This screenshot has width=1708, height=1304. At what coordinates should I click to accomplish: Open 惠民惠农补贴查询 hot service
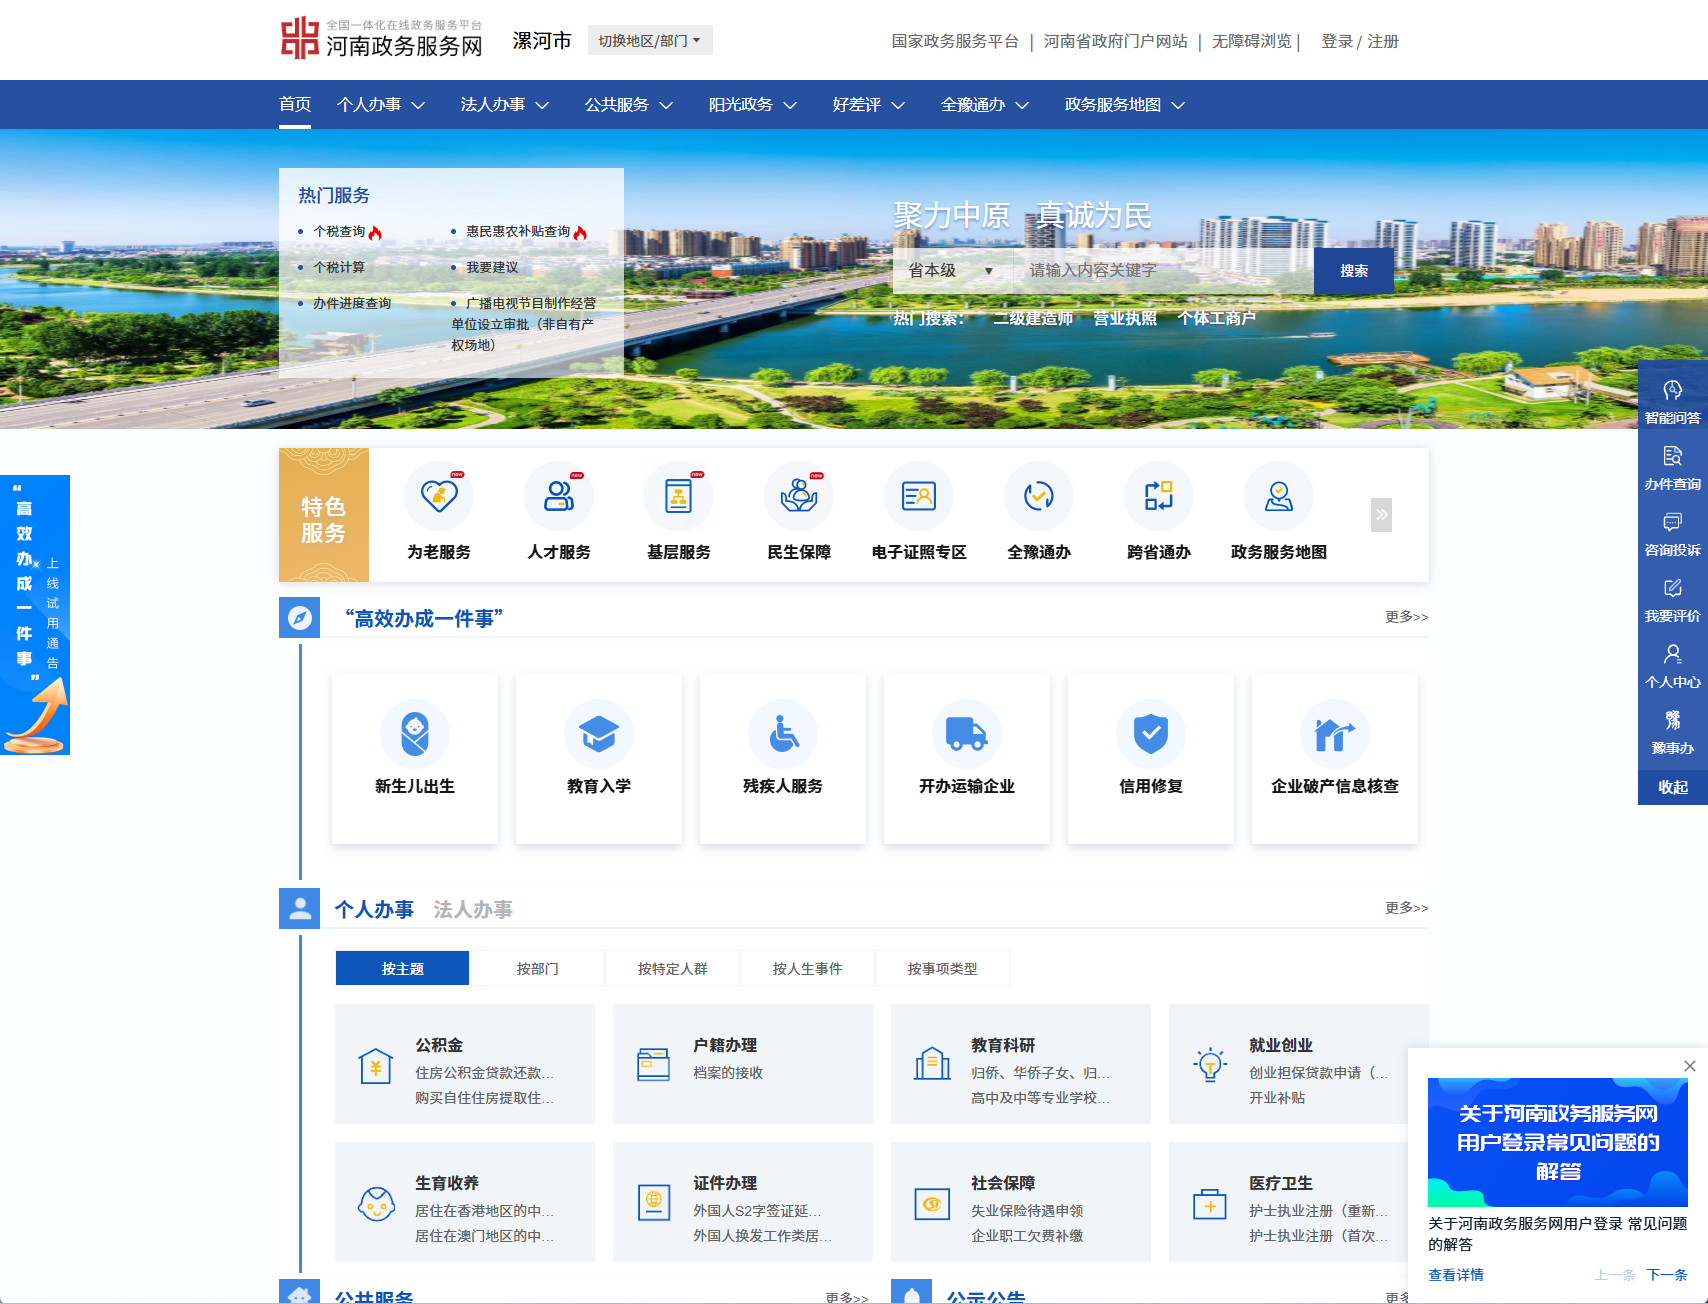(518, 231)
